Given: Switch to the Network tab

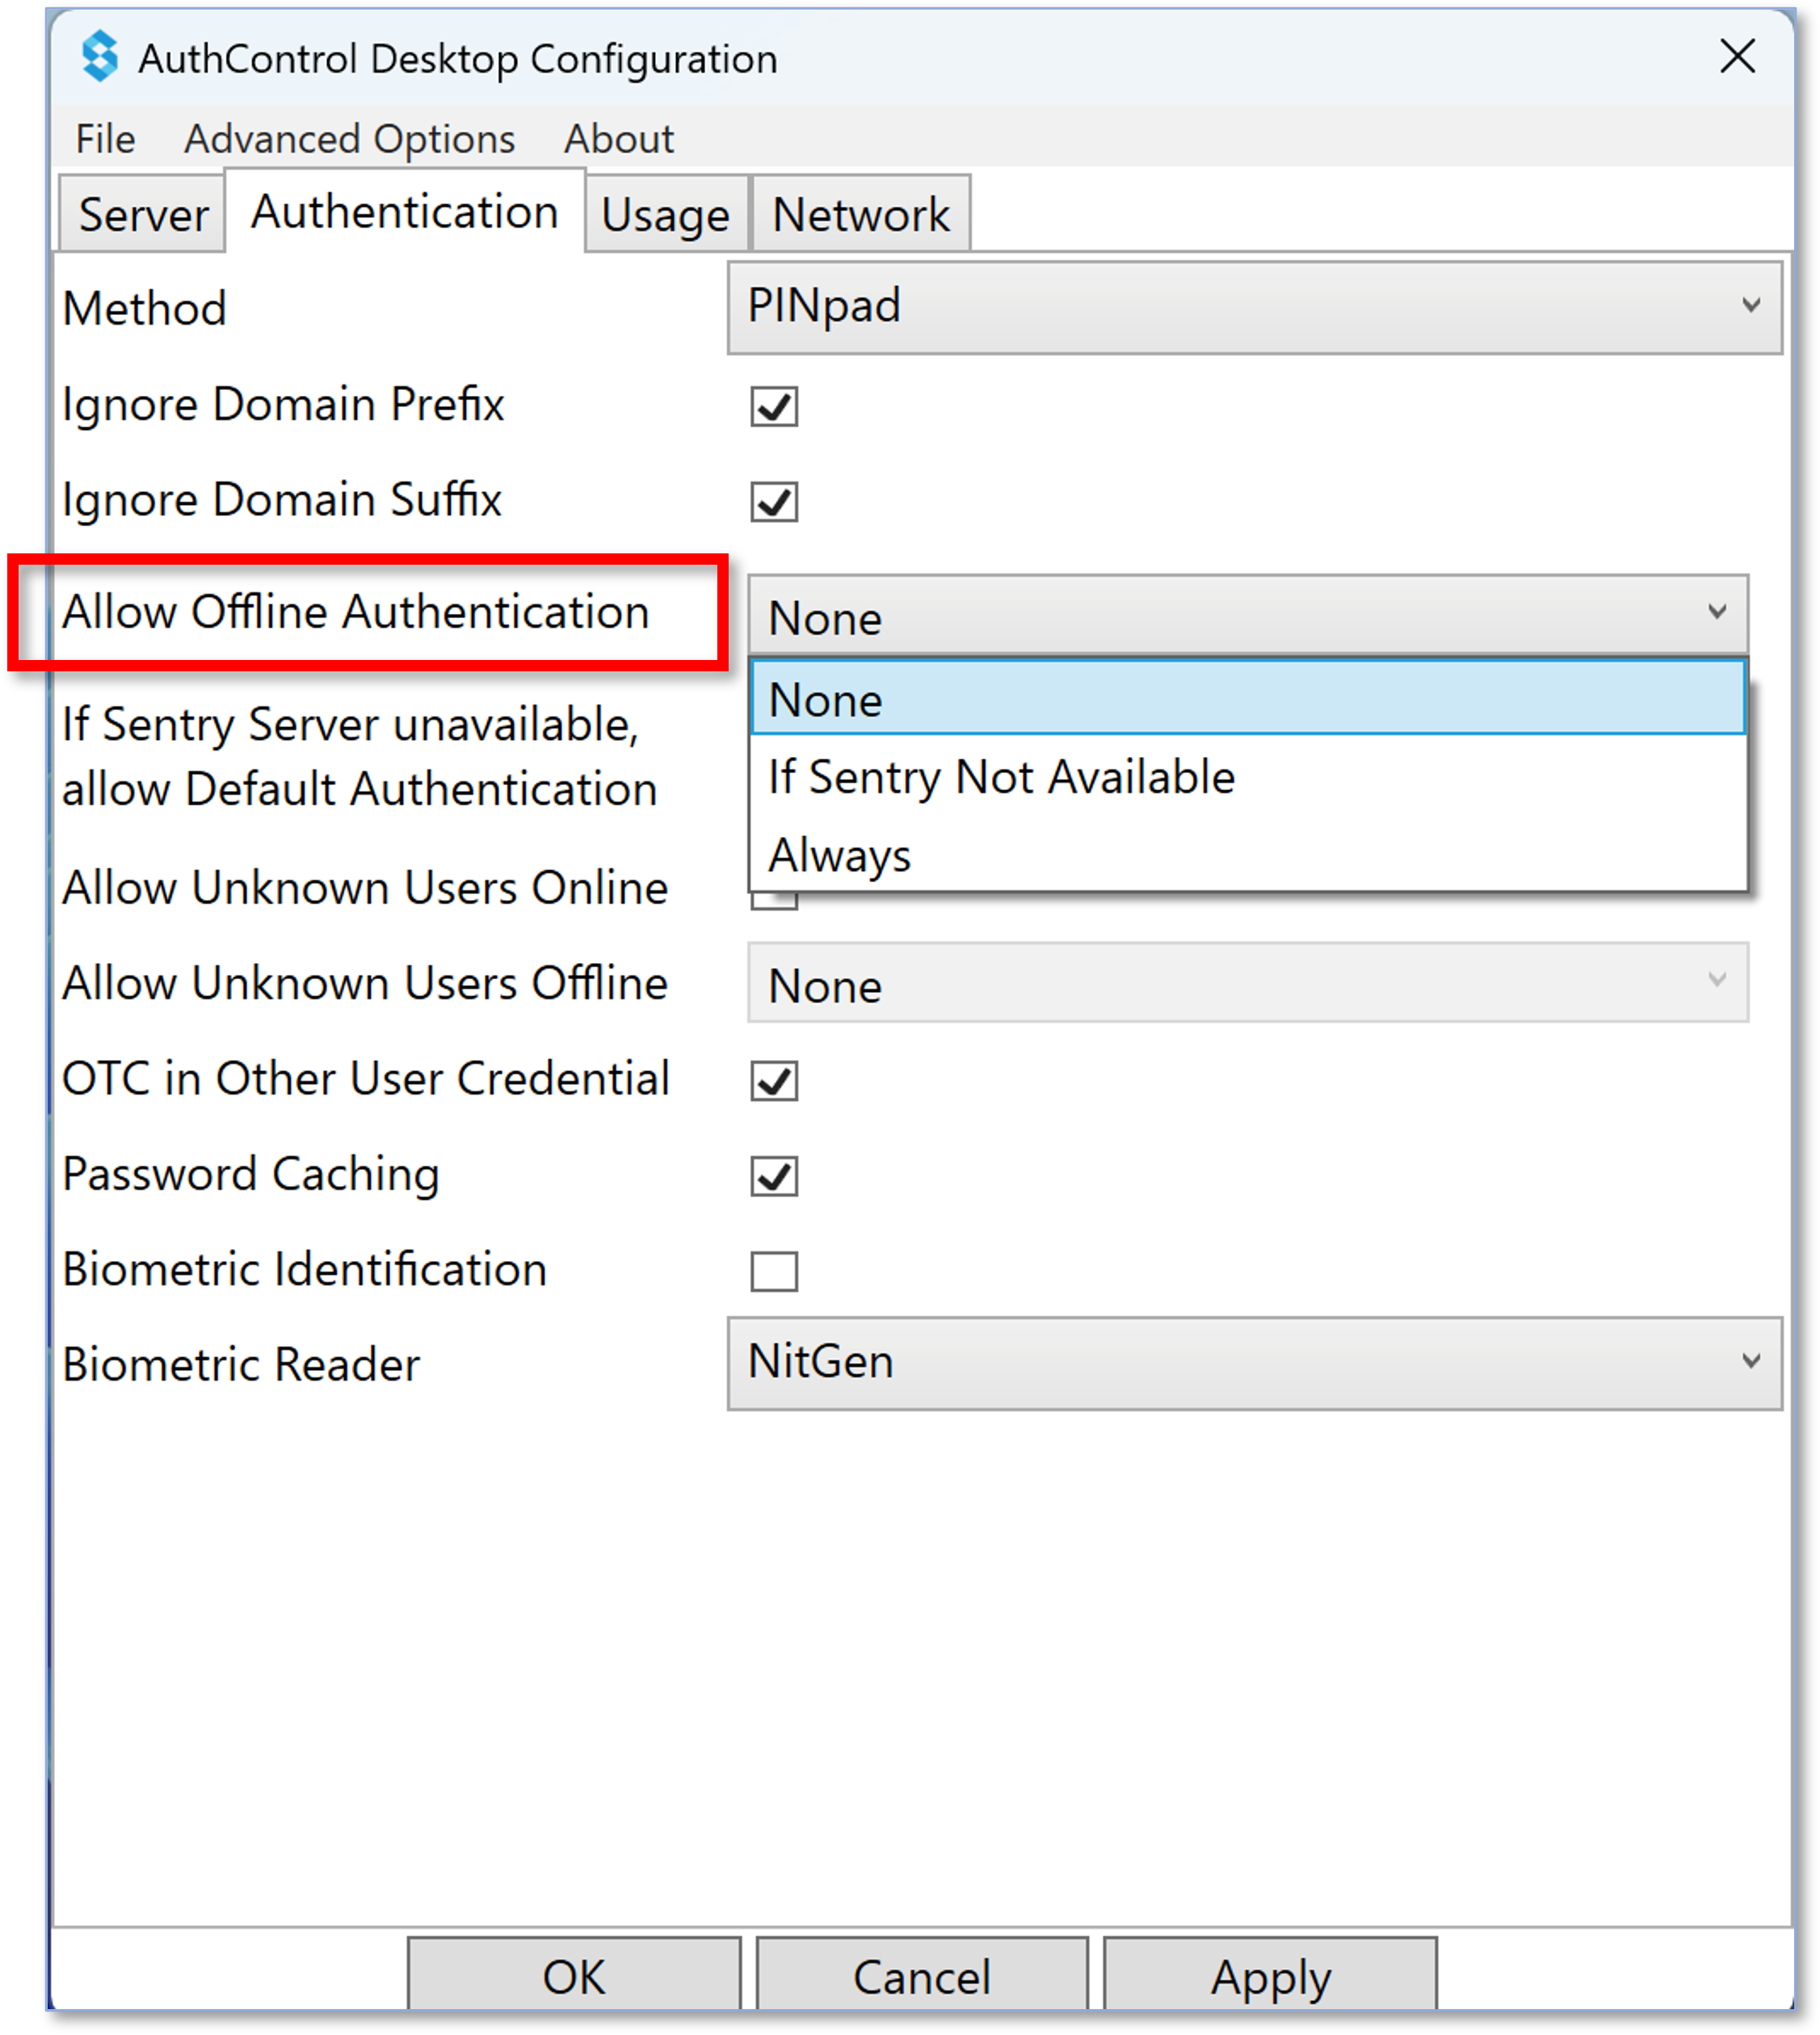Looking at the screenshot, I should coord(860,214).
